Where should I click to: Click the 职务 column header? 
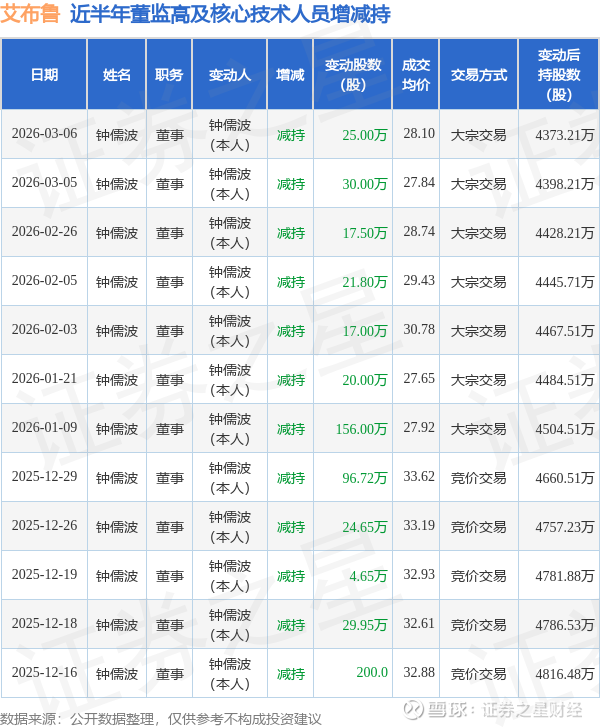point(169,75)
